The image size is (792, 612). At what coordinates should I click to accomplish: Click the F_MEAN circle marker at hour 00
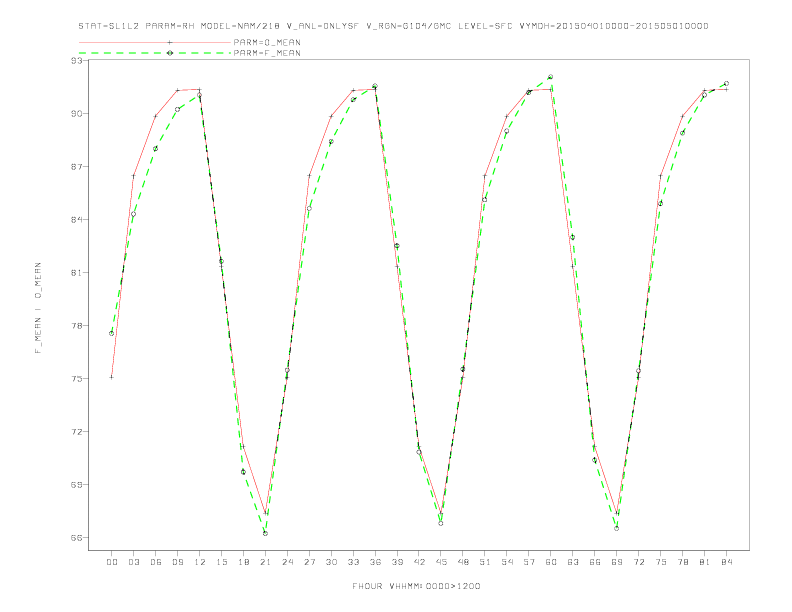(x=111, y=333)
